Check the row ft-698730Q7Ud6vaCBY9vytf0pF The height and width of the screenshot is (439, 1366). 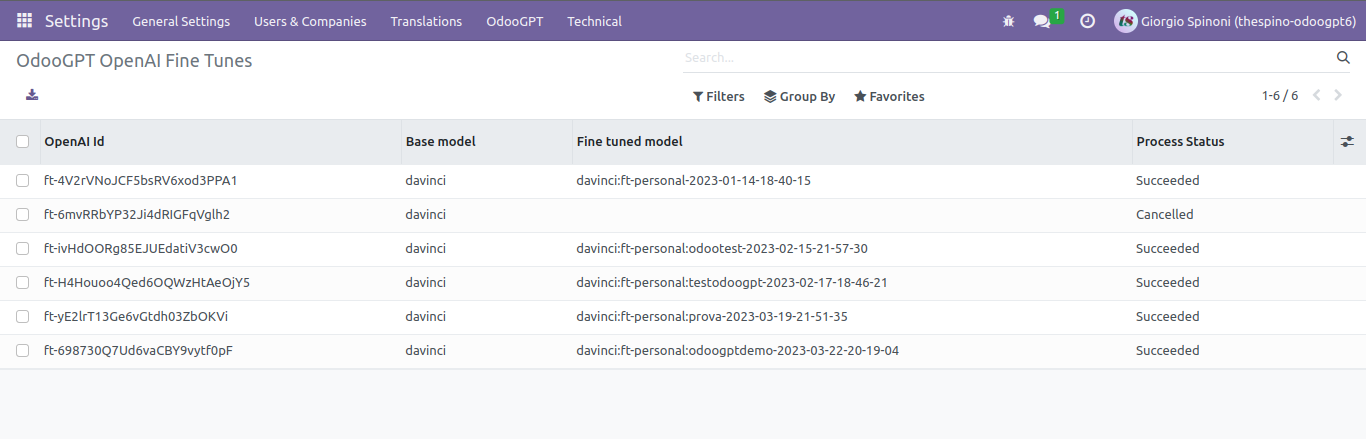tap(22, 351)
